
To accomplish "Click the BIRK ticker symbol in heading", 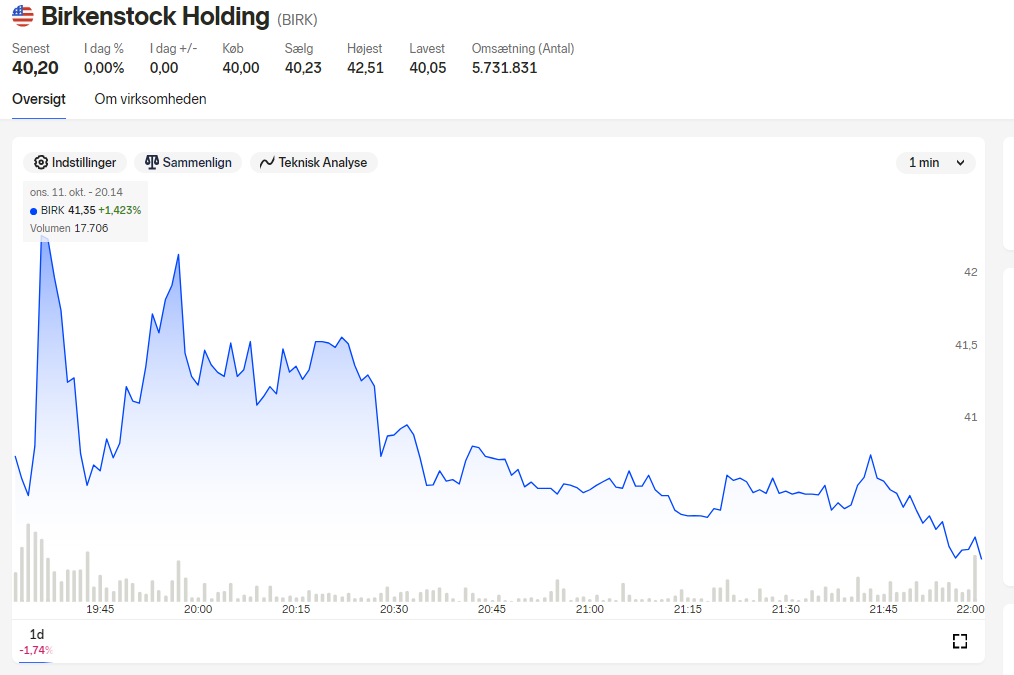I will pos(297,20).
